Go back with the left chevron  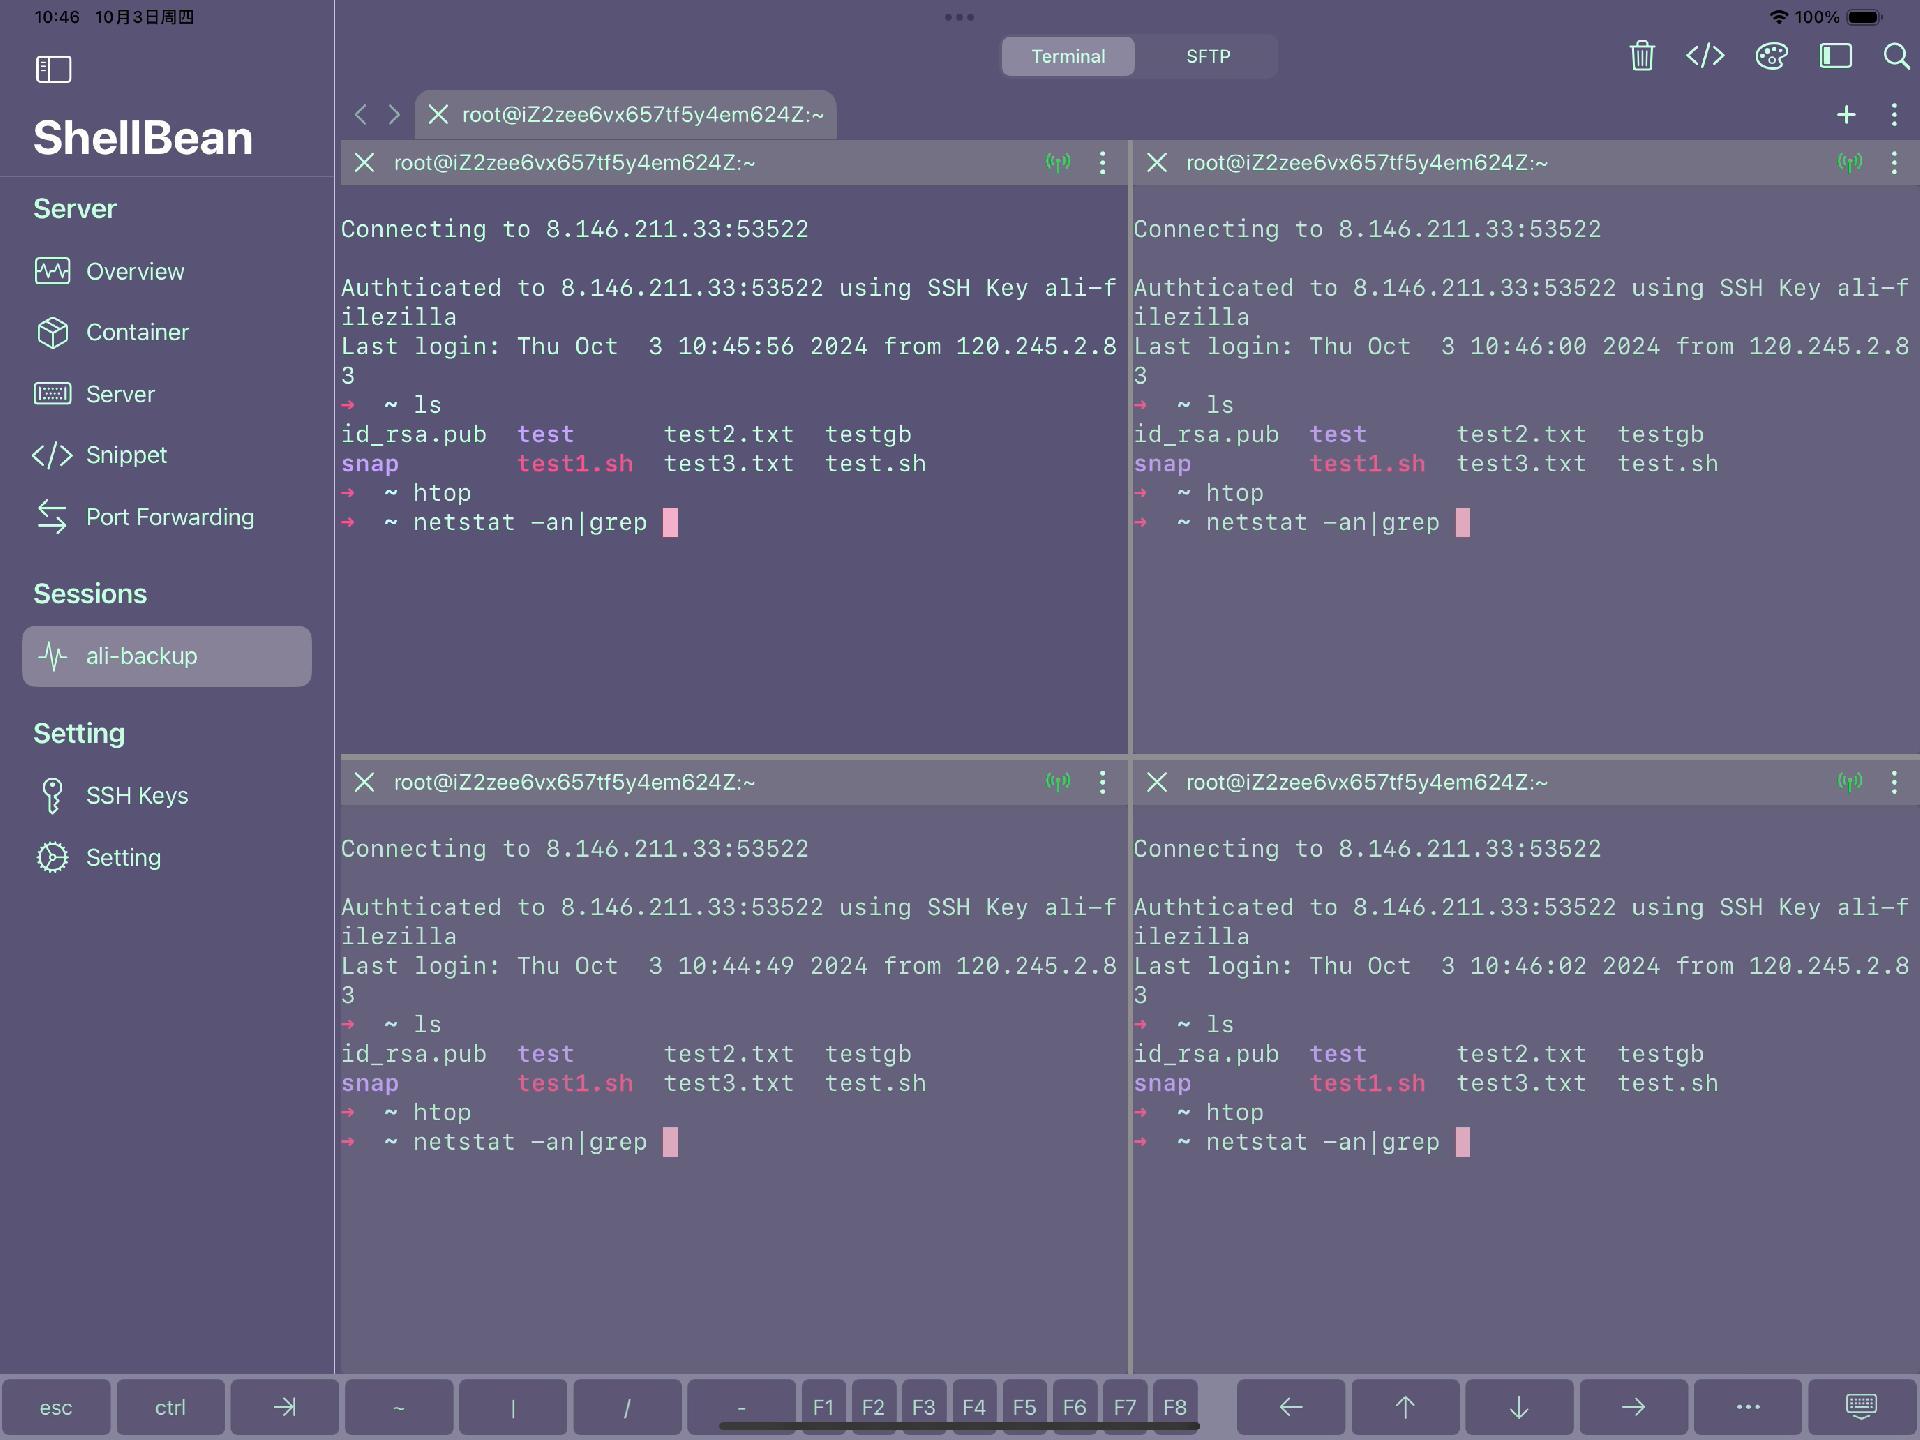pyautogui.click(x=361, y=115)
